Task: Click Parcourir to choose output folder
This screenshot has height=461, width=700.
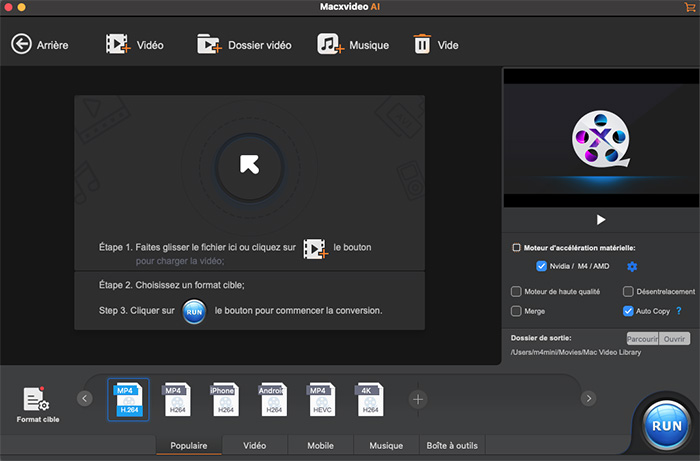Action: 642,339
